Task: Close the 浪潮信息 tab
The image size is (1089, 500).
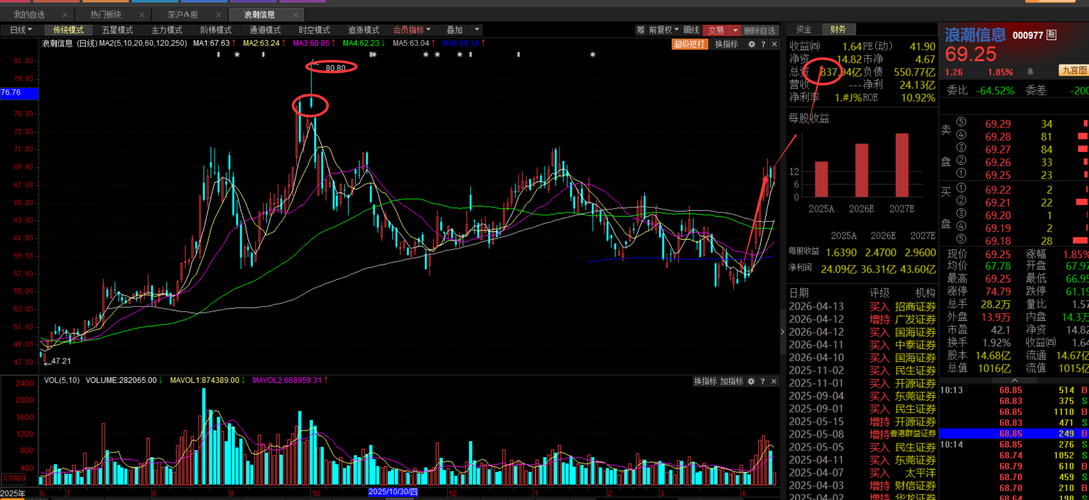Action: tap(296, 15)
